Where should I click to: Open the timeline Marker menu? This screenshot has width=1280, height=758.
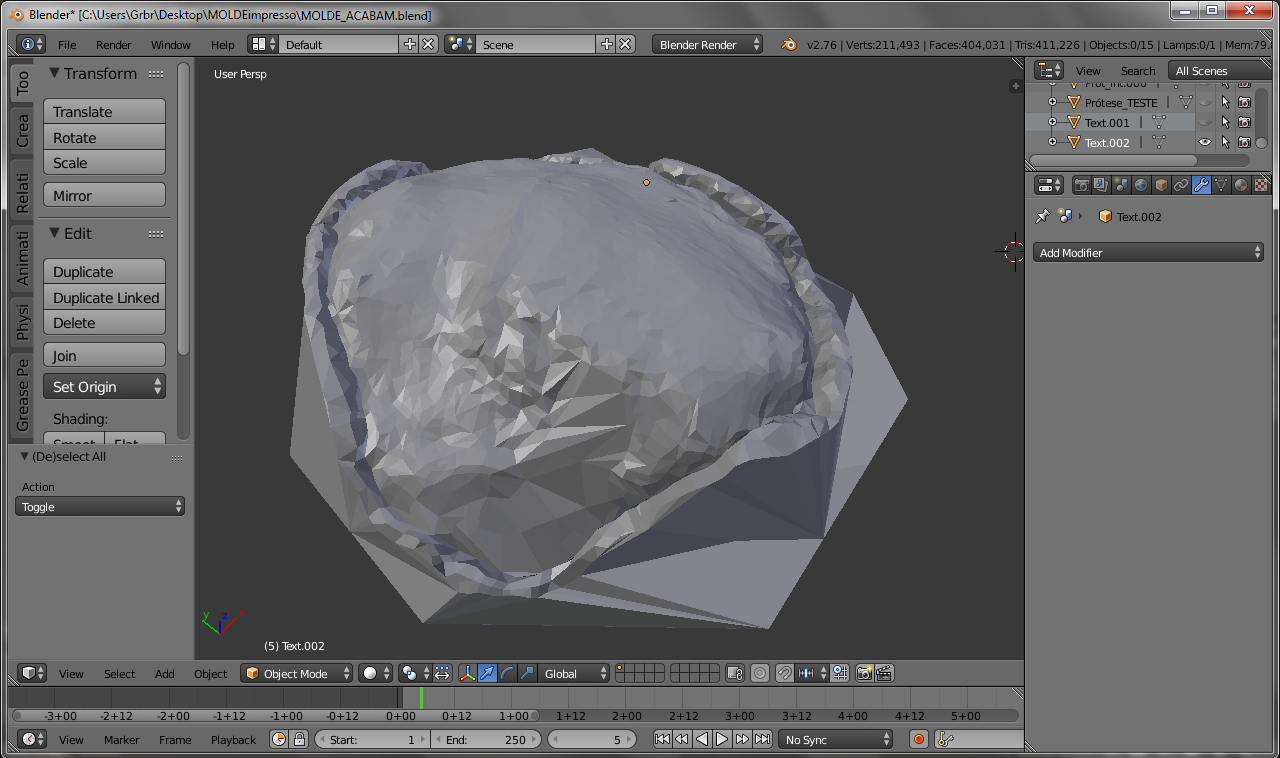click(x=122, y=740)
